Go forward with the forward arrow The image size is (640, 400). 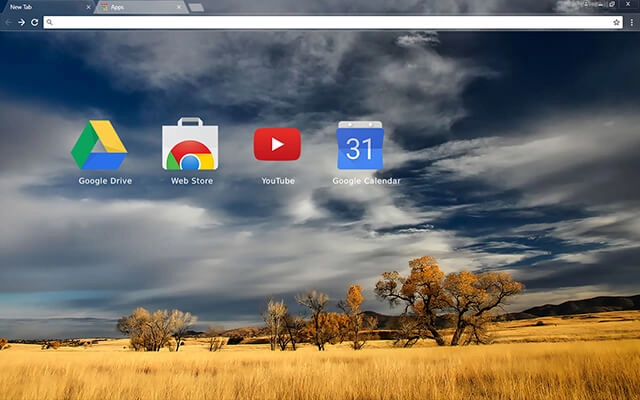(x=22, y=22)
